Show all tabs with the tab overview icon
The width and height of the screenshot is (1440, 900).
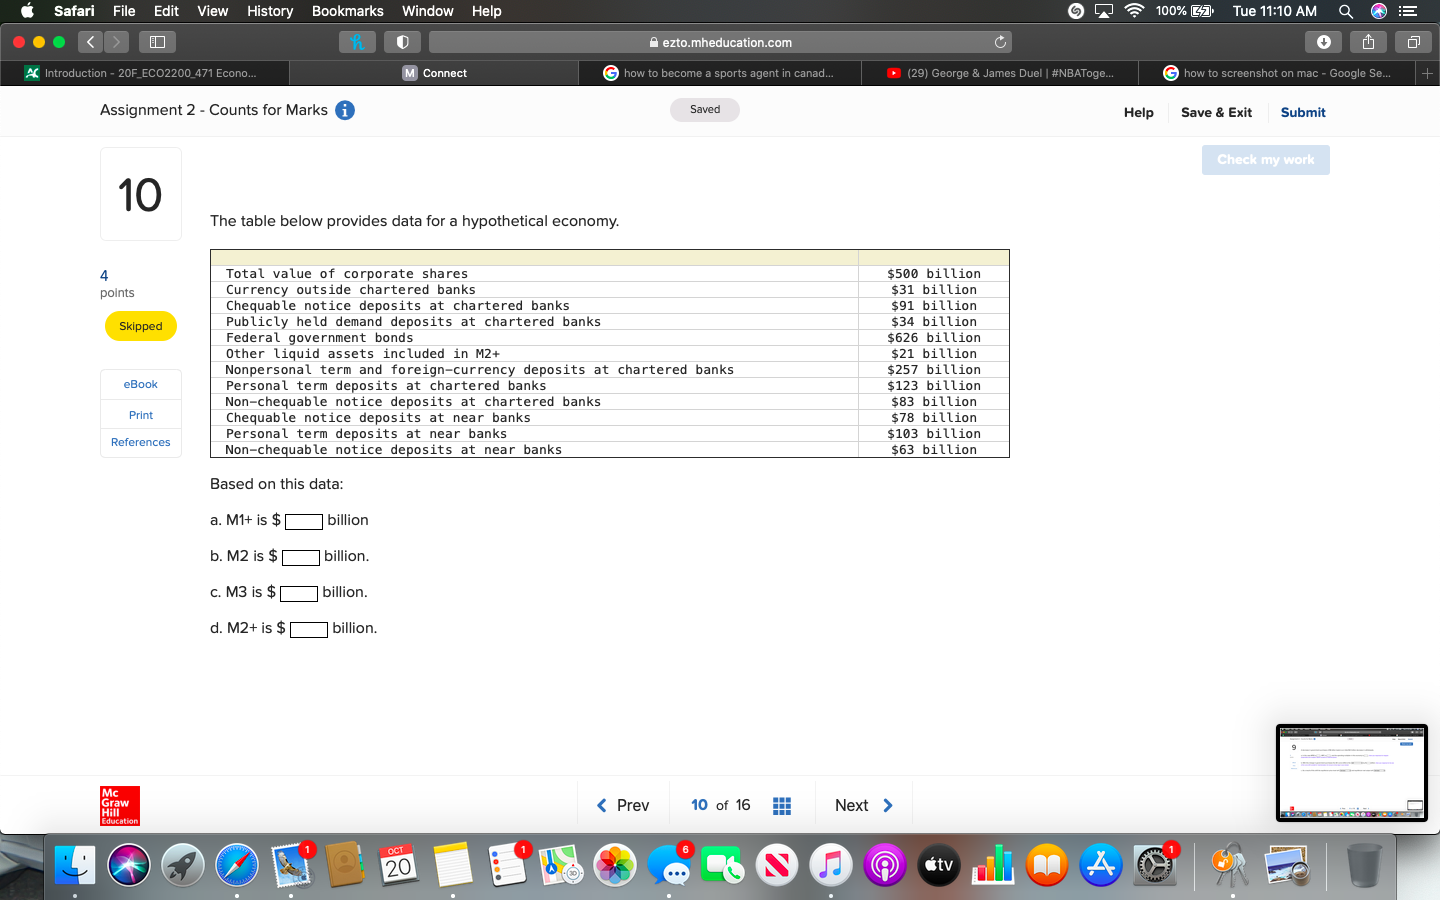tap(1413, 41)
